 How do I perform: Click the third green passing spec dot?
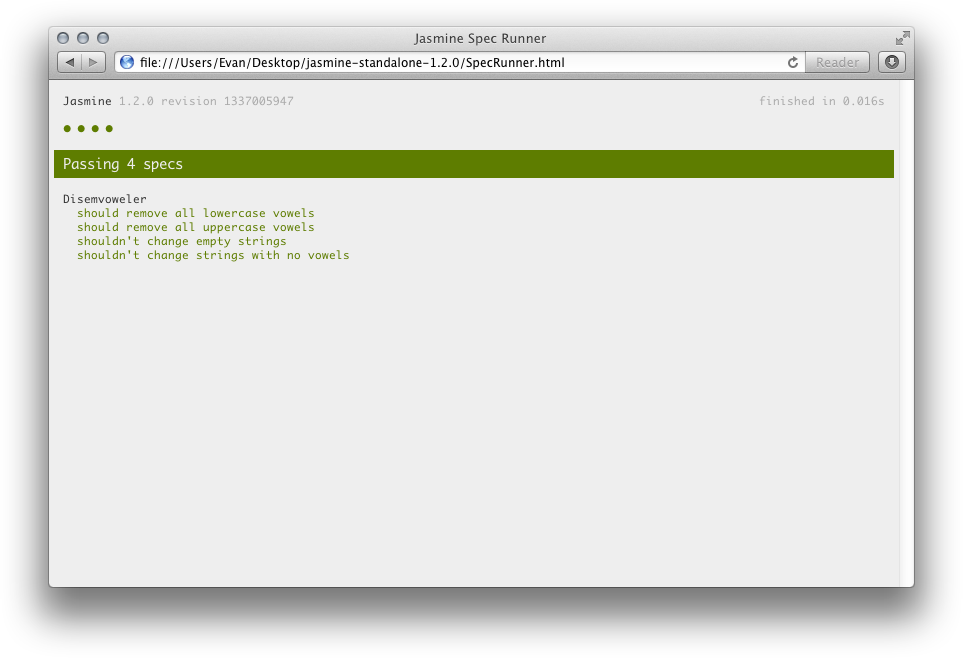95,128
